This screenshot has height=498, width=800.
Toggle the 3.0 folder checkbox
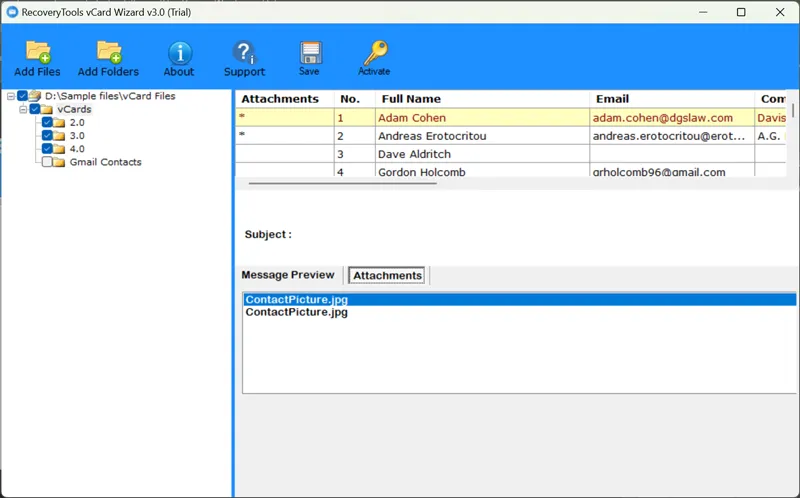47,135
